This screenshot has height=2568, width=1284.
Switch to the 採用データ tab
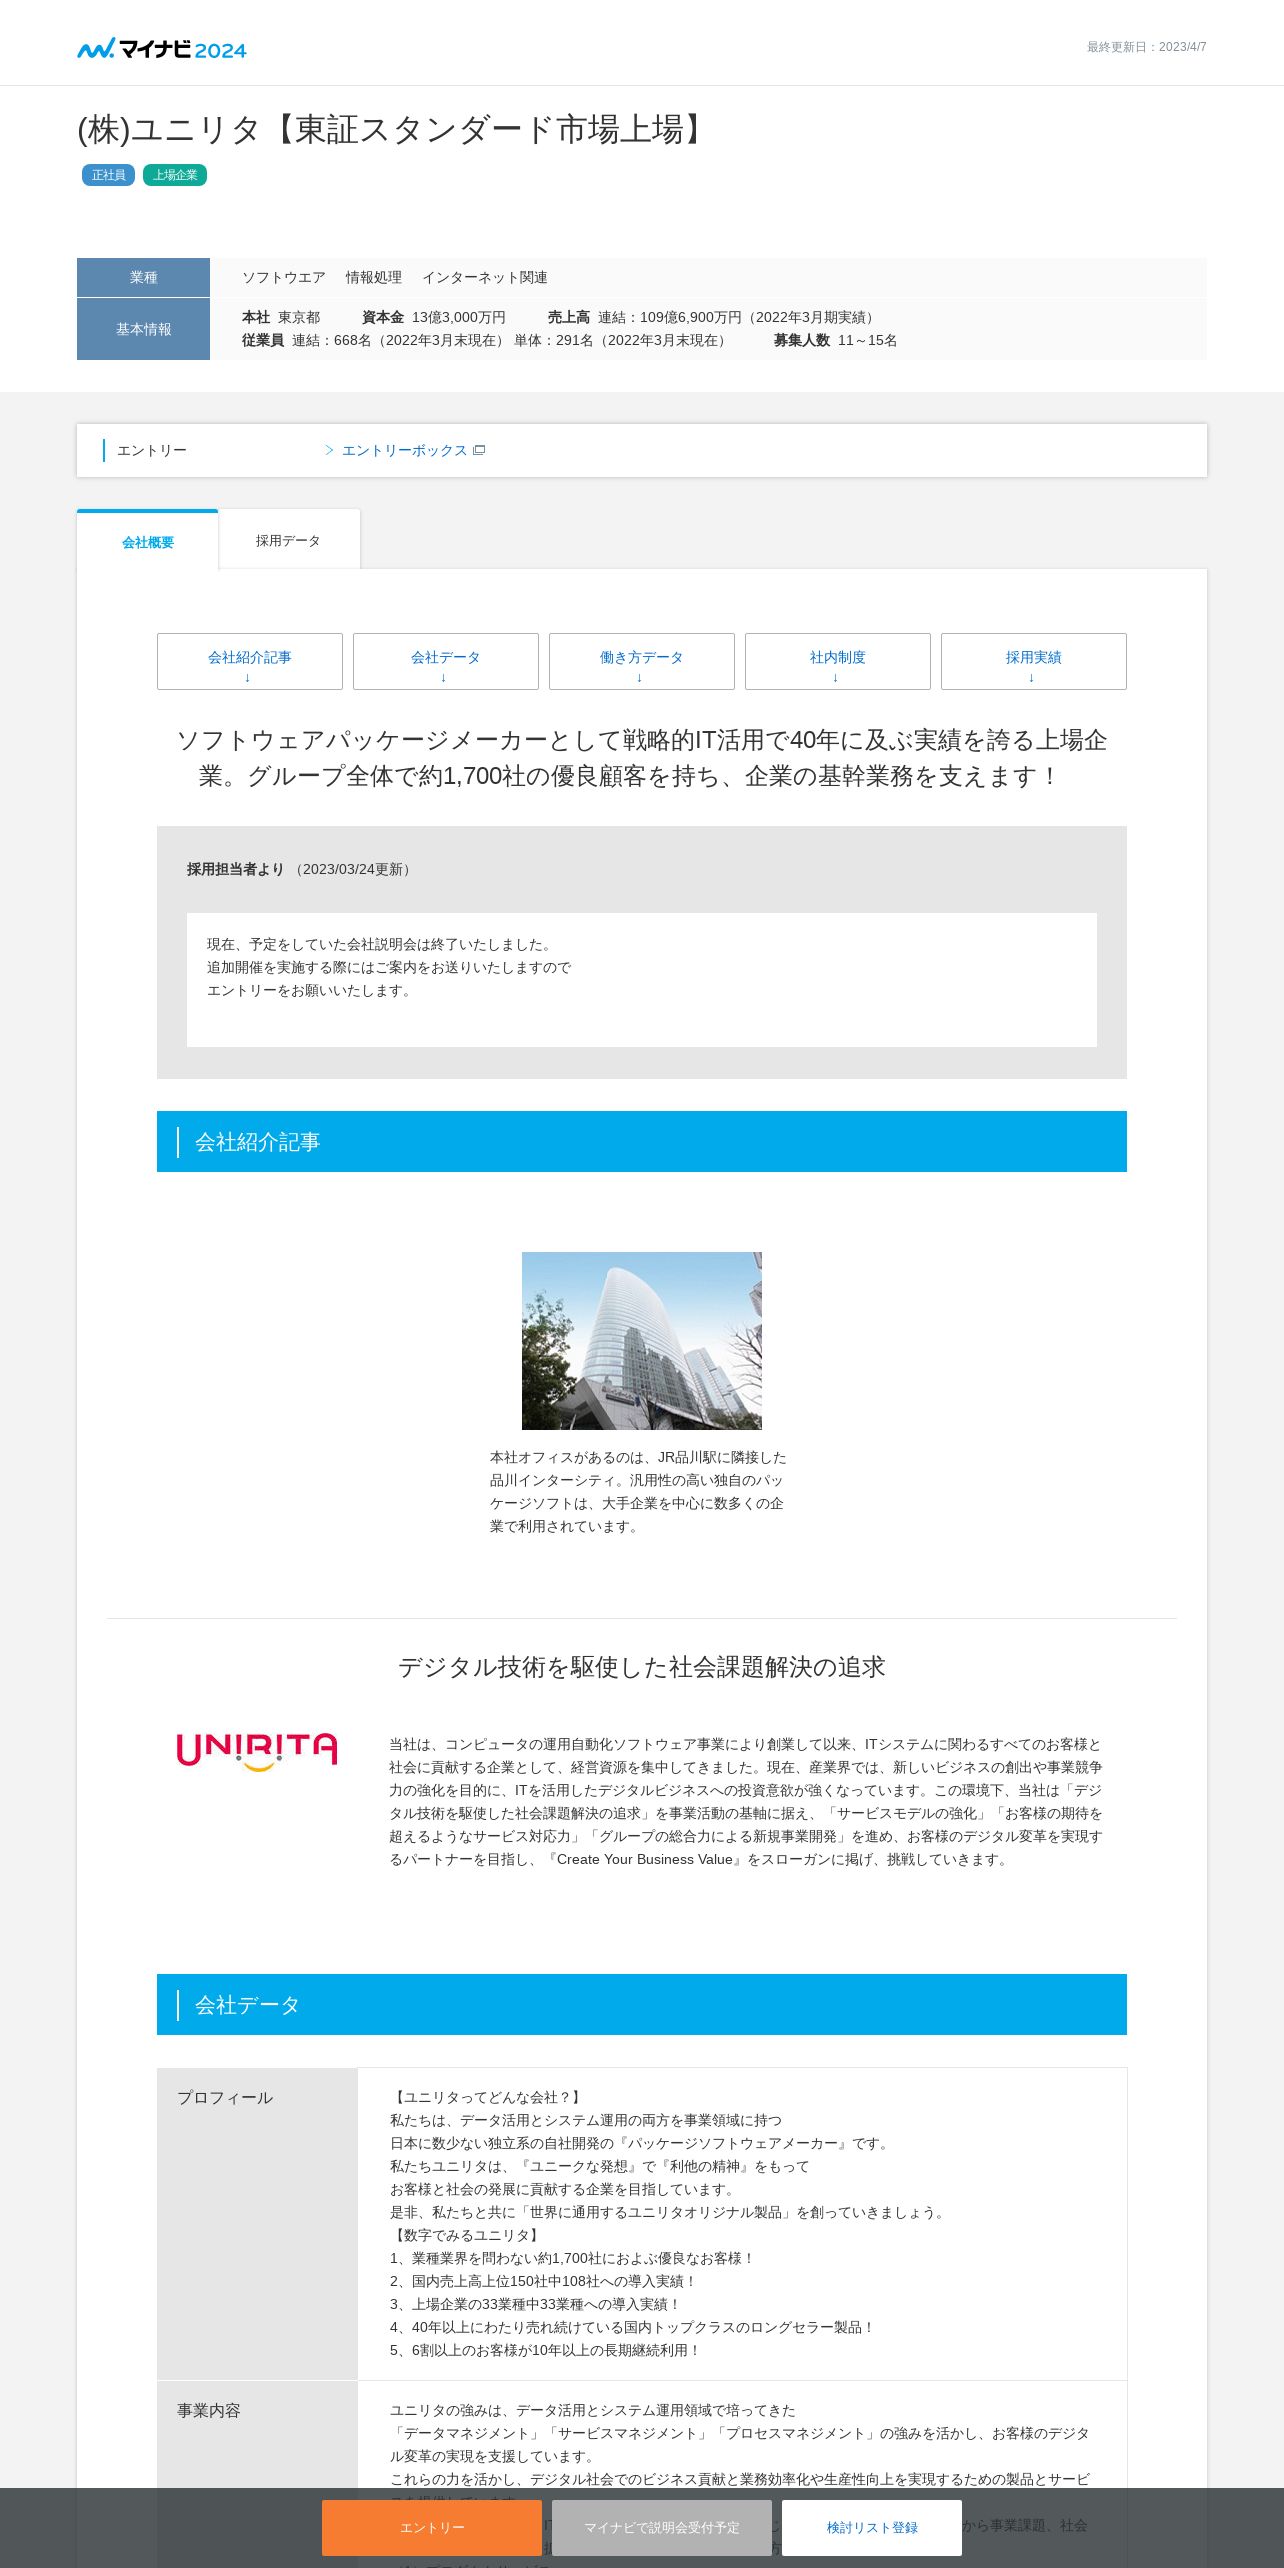(x=288, y=540)
